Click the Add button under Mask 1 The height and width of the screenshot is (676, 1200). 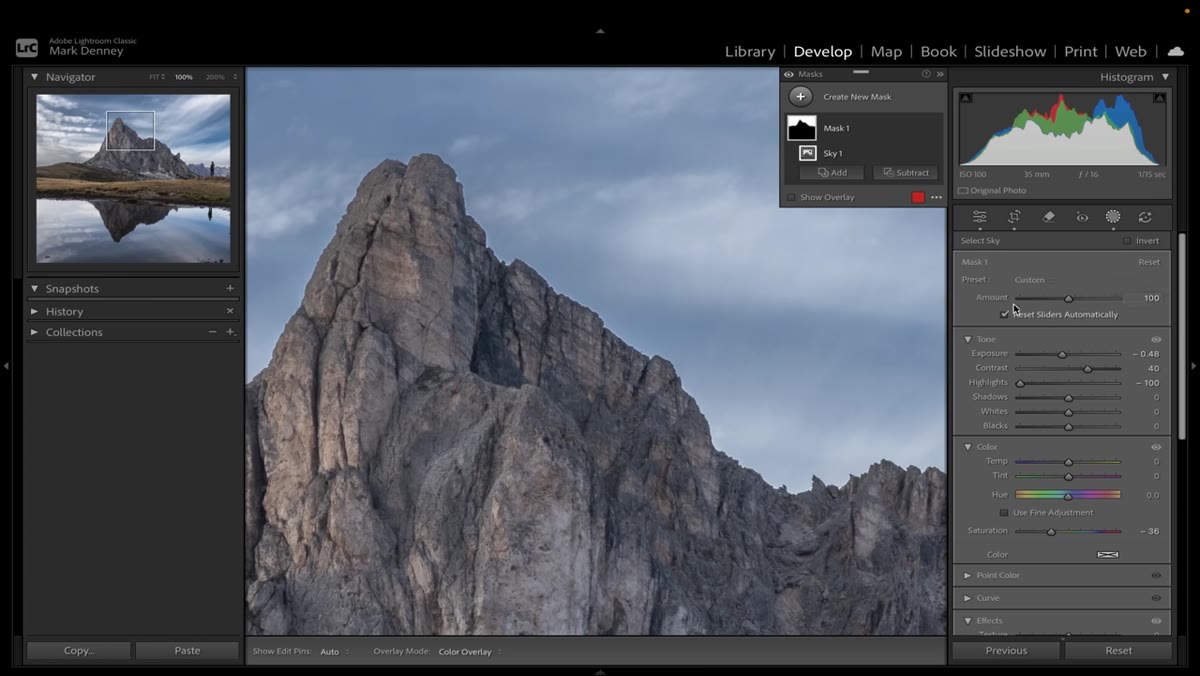tap(832, 173)
